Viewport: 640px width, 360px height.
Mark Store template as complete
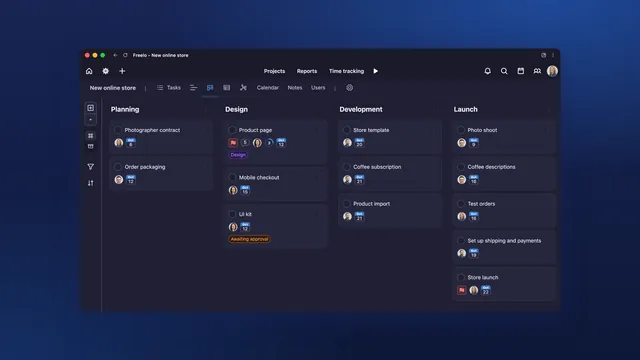tap(347, 130)
